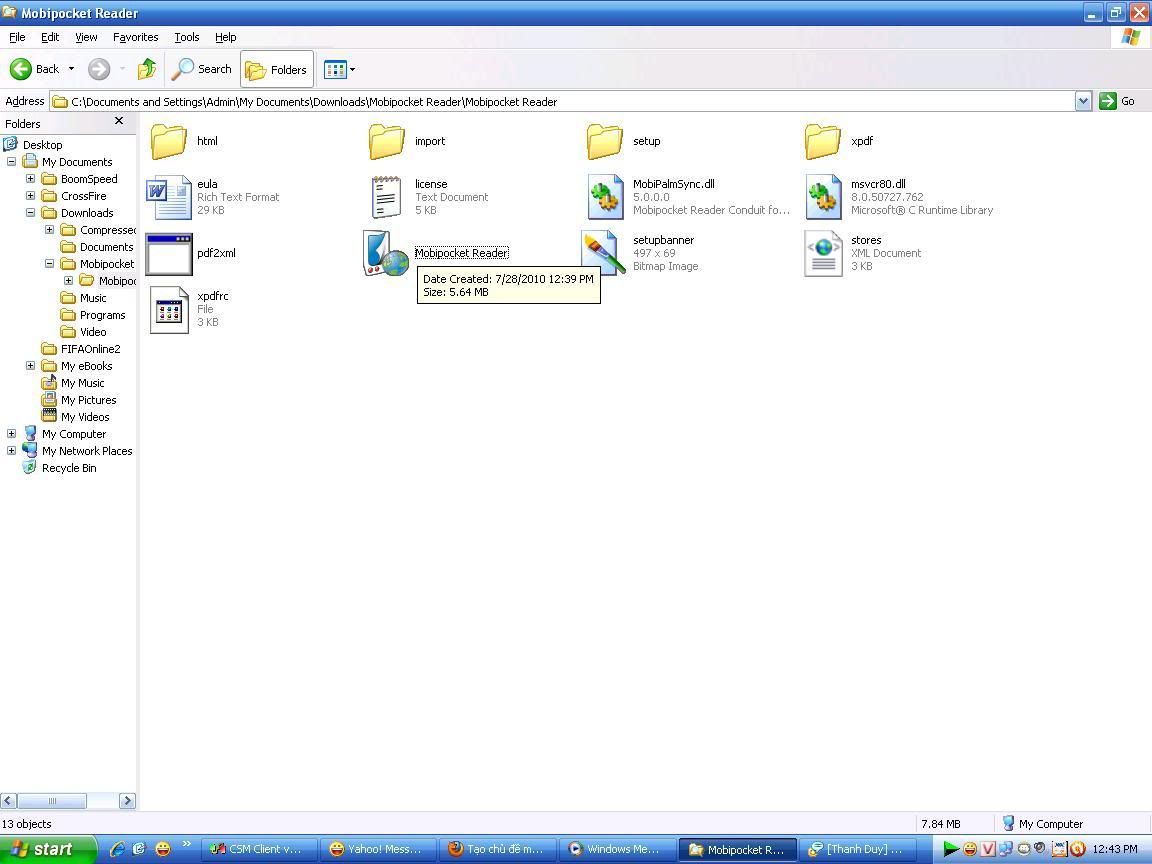Select the Documents folder in tree
This screenshot has height=864, width=1152.
point(107,247)
